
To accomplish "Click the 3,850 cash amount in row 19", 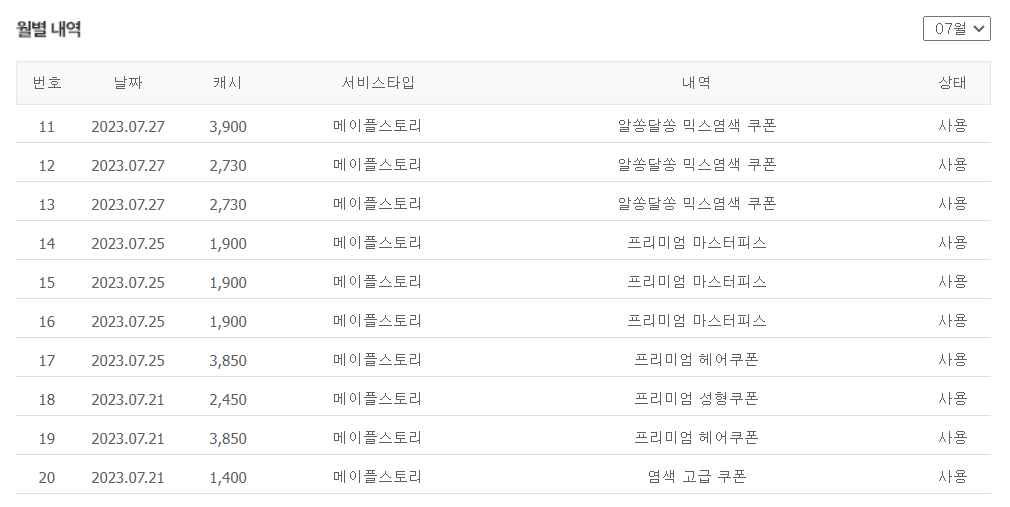I will (x=228, y=438).
